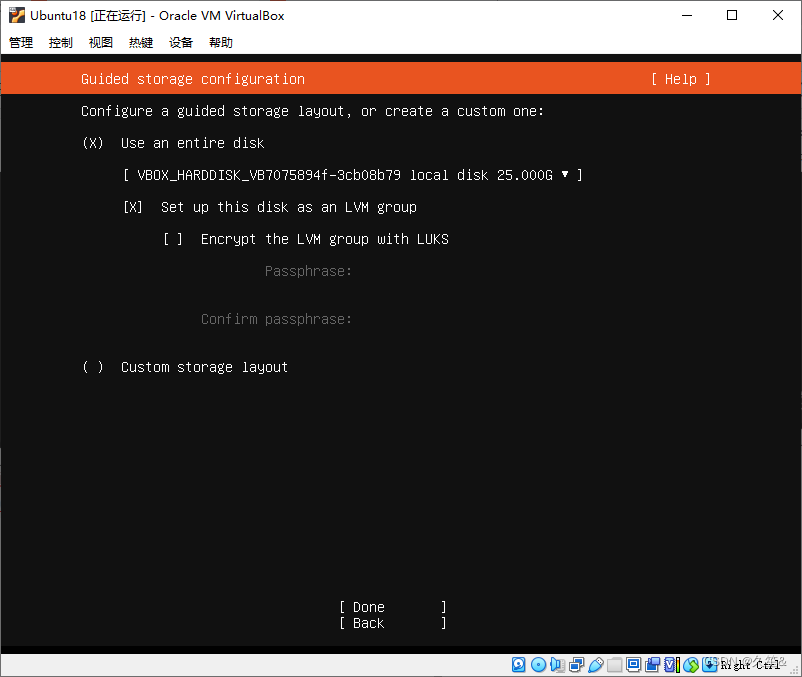Open the 视图 menu

pos(101,42)
